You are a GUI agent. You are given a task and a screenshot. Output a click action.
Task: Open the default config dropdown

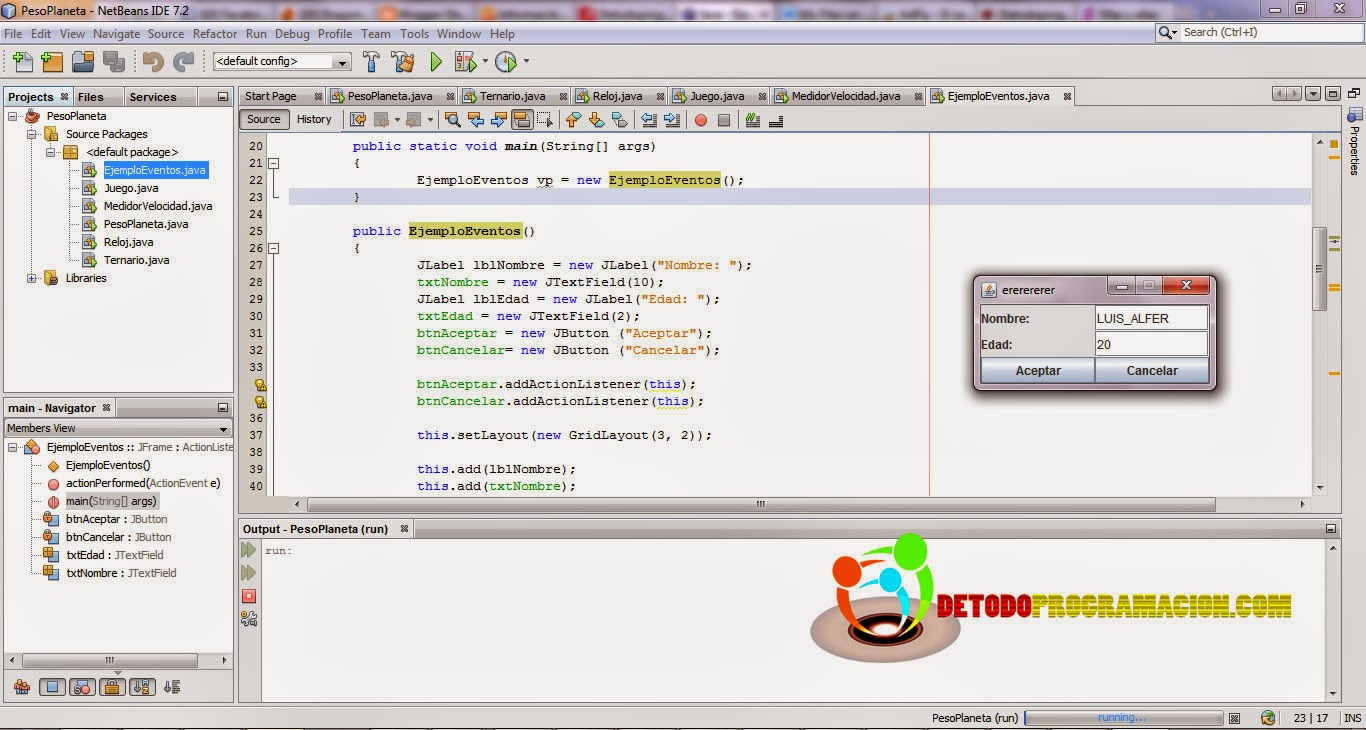(344, 61)
